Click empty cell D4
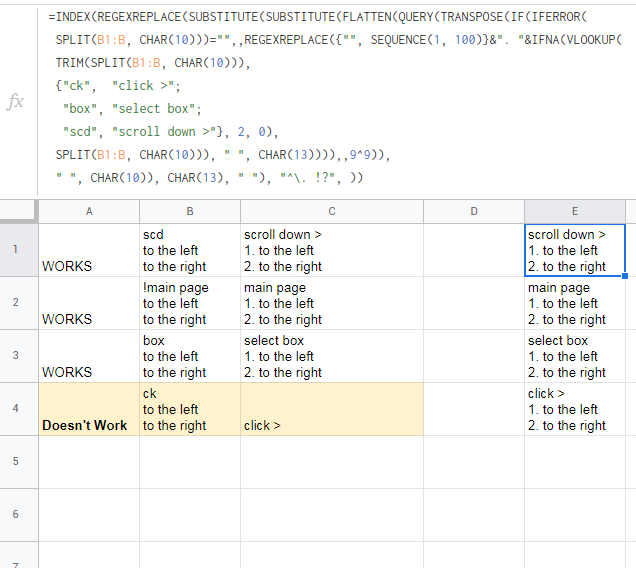636x568 pixels. [474, 409]
